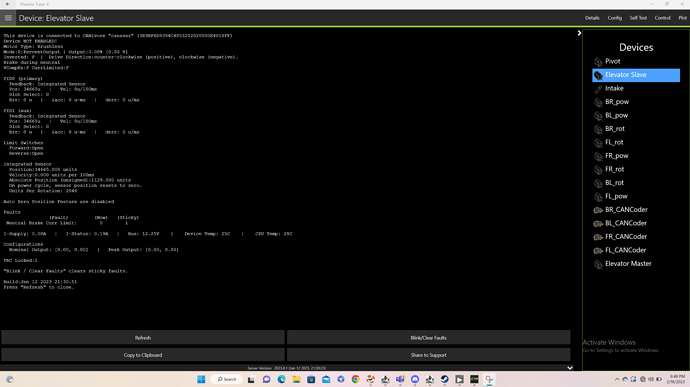This screenshot has height=387, width=690.
Task: Select the Intake device icon
Action: pyautogui.click(x=598, y=88)
